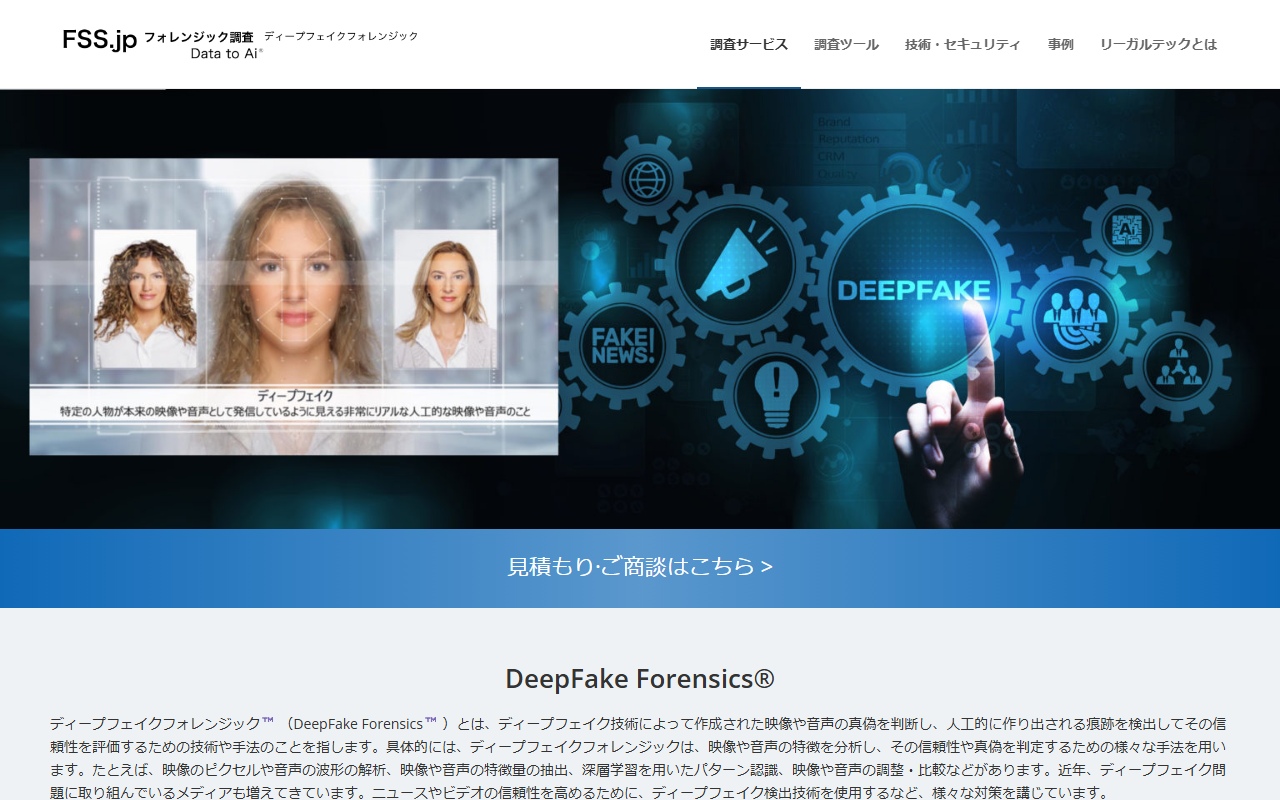1280x800 pixels.
Task: Click the people network gear icon
Action: [1177, 364]
